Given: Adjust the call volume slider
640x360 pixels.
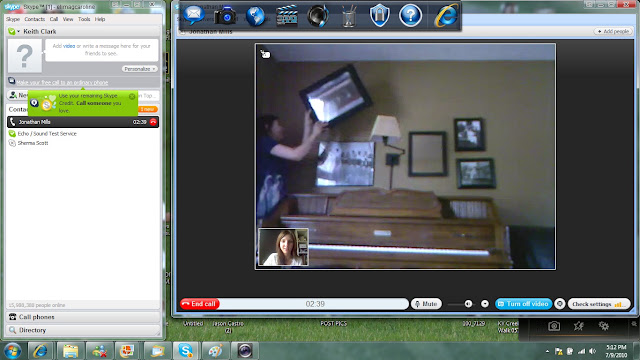Looking at the screenshot, I should (460, 304).
